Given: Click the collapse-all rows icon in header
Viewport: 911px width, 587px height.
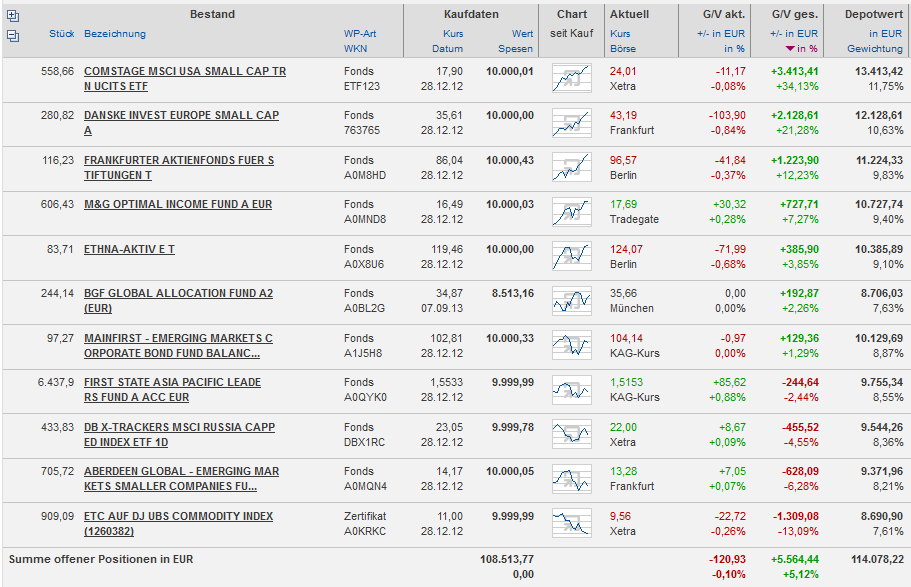Looking at the screenshot, I should pos(13,35).
